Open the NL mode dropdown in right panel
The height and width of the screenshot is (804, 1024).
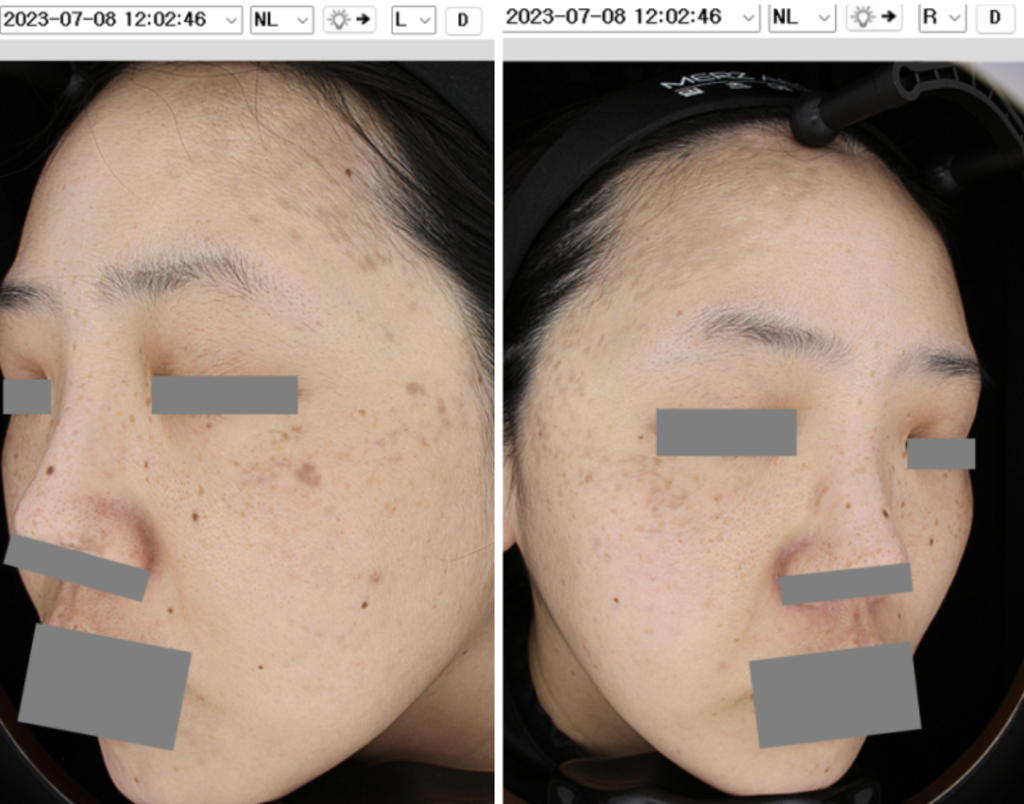click(802, 18)
